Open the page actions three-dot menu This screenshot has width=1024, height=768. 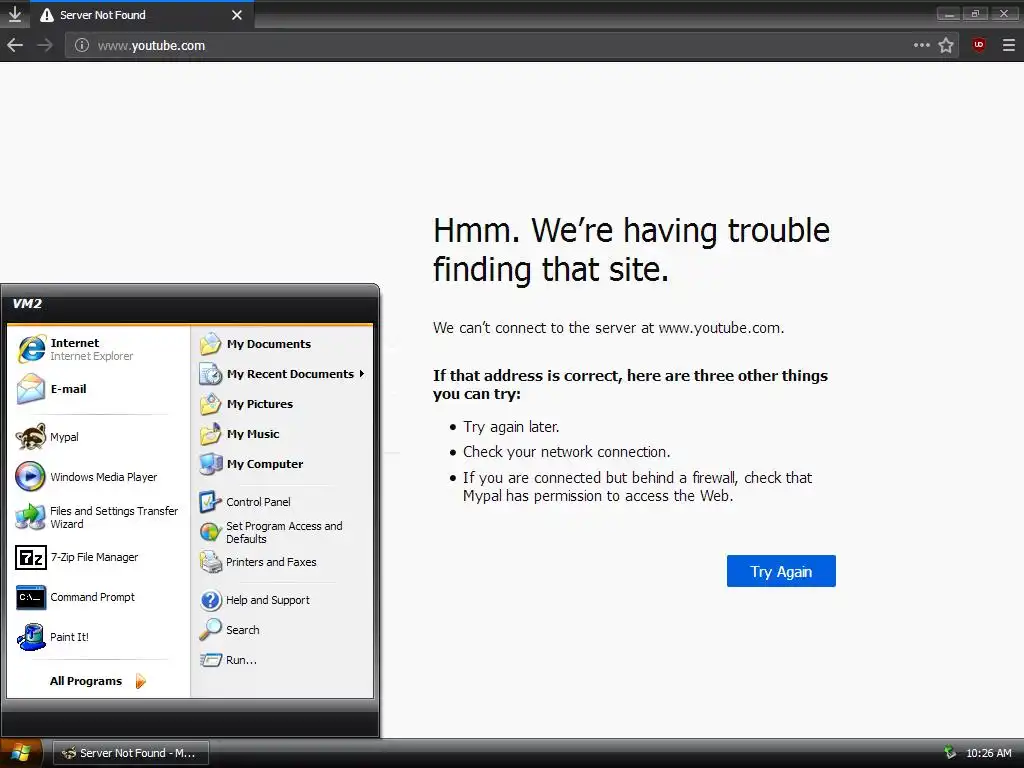point(921,45)
